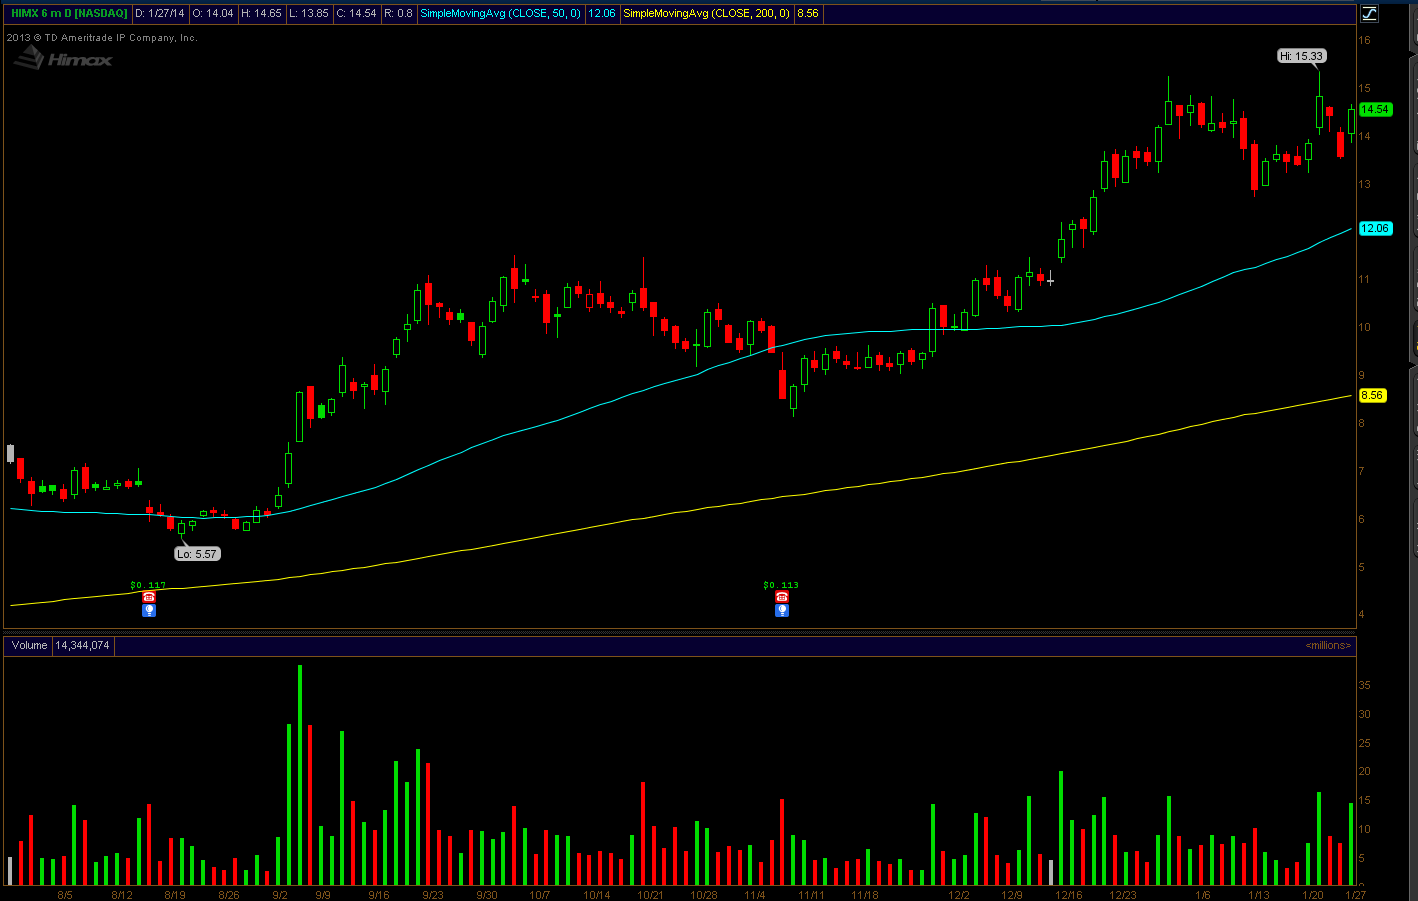This screenshot has width=1418, height=901.
Task: Click the yellow 8.56 moving average price tag
Action: pos(1372,395)
